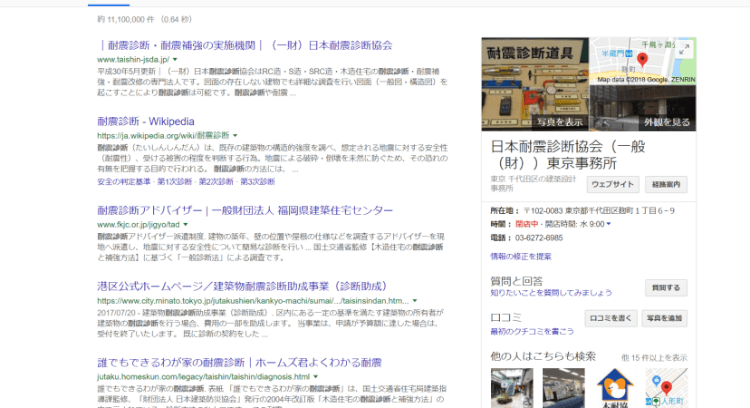The width and height of the screenshot is (750, 408).
Task: Open the 第2次診断 sitelink
Action: pos(216,181)
